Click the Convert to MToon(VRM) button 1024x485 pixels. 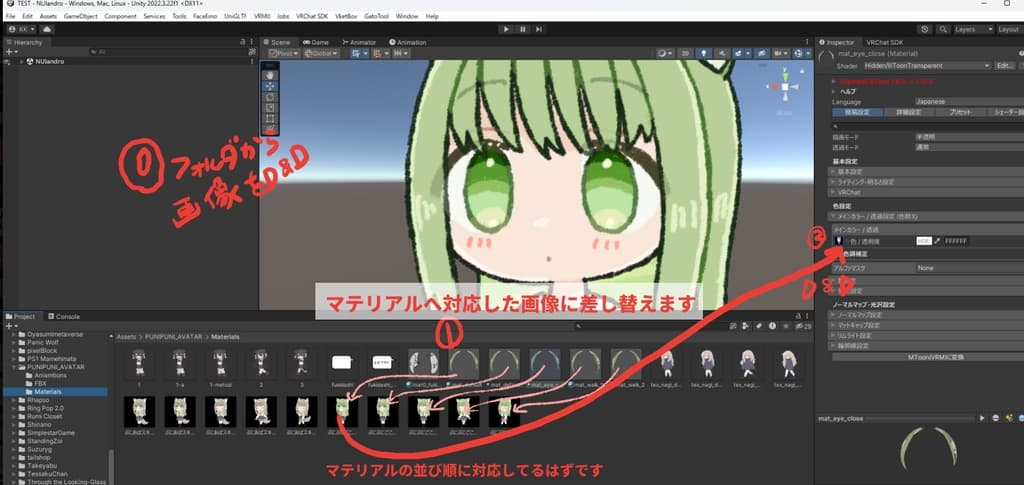(927, 357)
